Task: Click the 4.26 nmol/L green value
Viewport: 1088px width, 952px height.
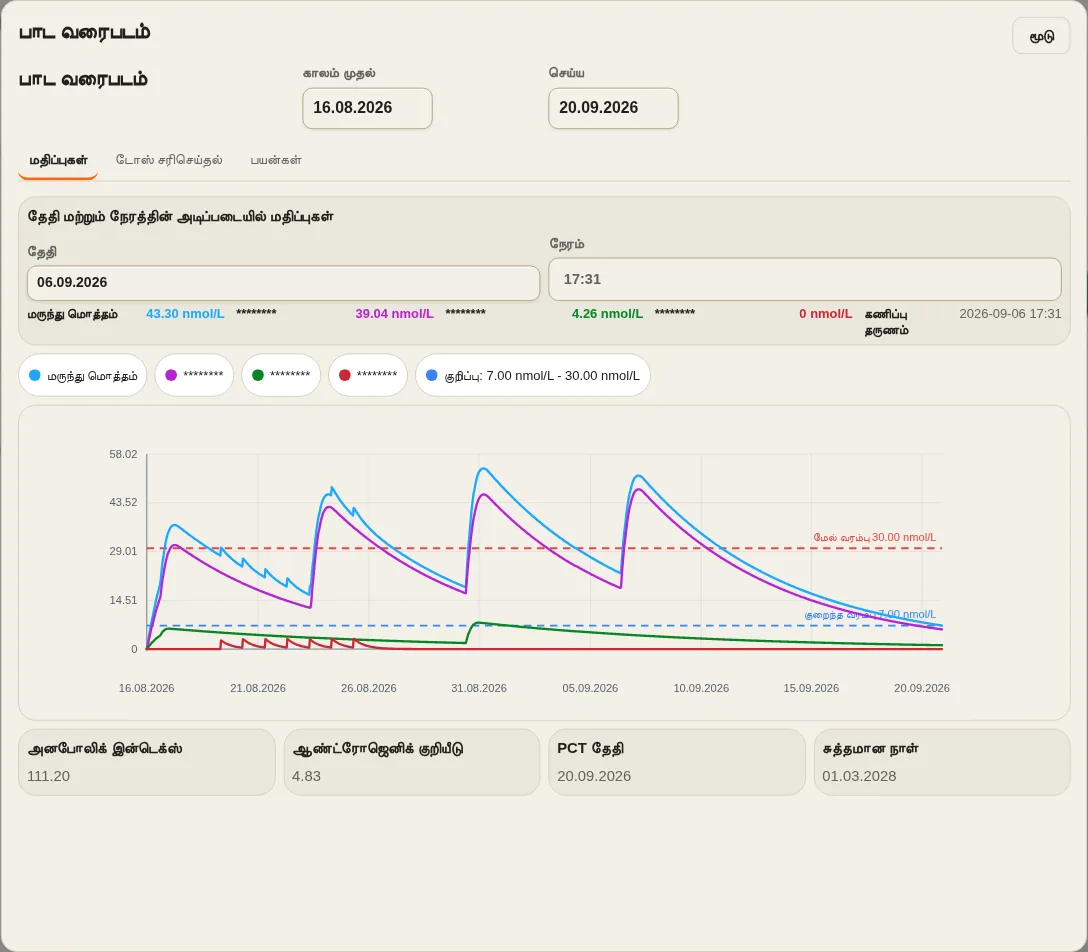Action: pyautogui.click(x=607, y=314)
